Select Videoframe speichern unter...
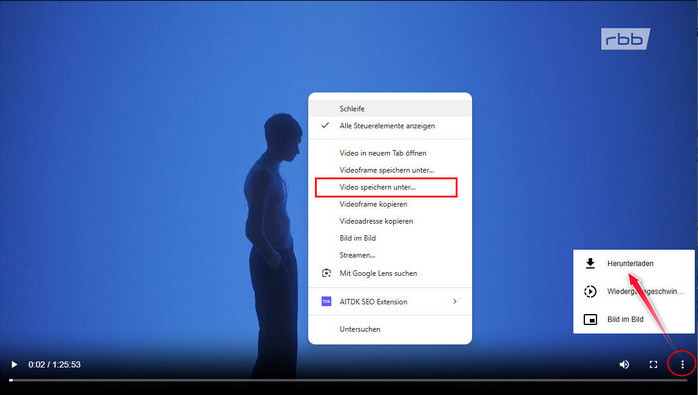 (x=390, y=170)
